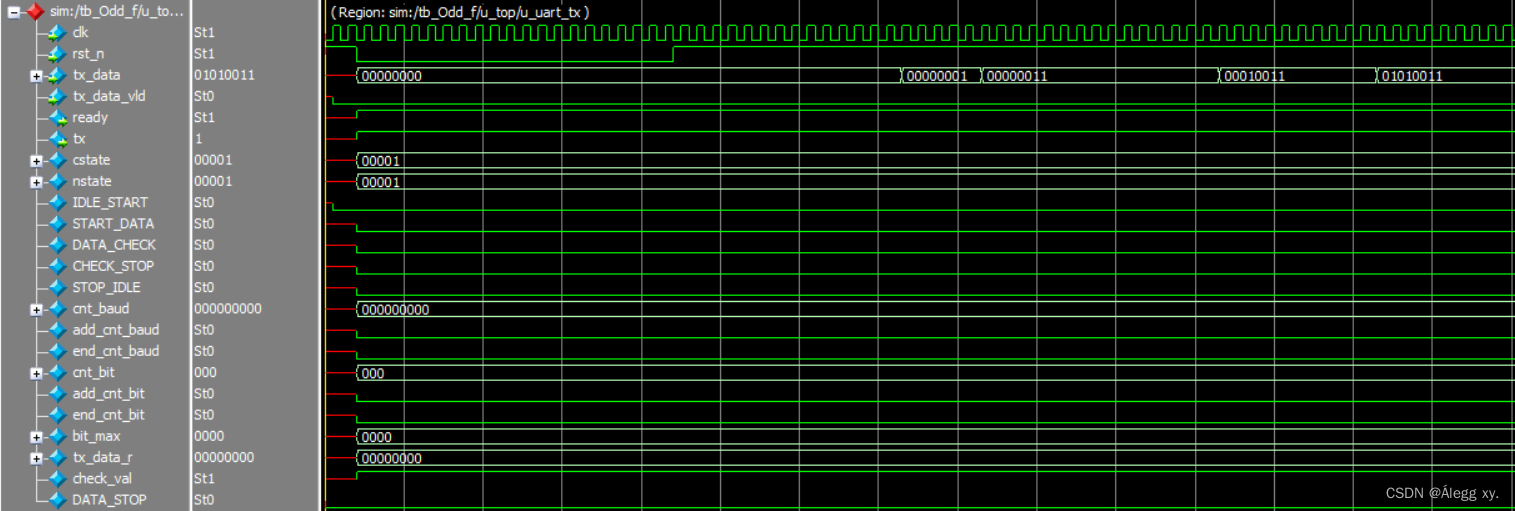
Task: Expand the cstate signal bus
Action: (x=37, y=160)
